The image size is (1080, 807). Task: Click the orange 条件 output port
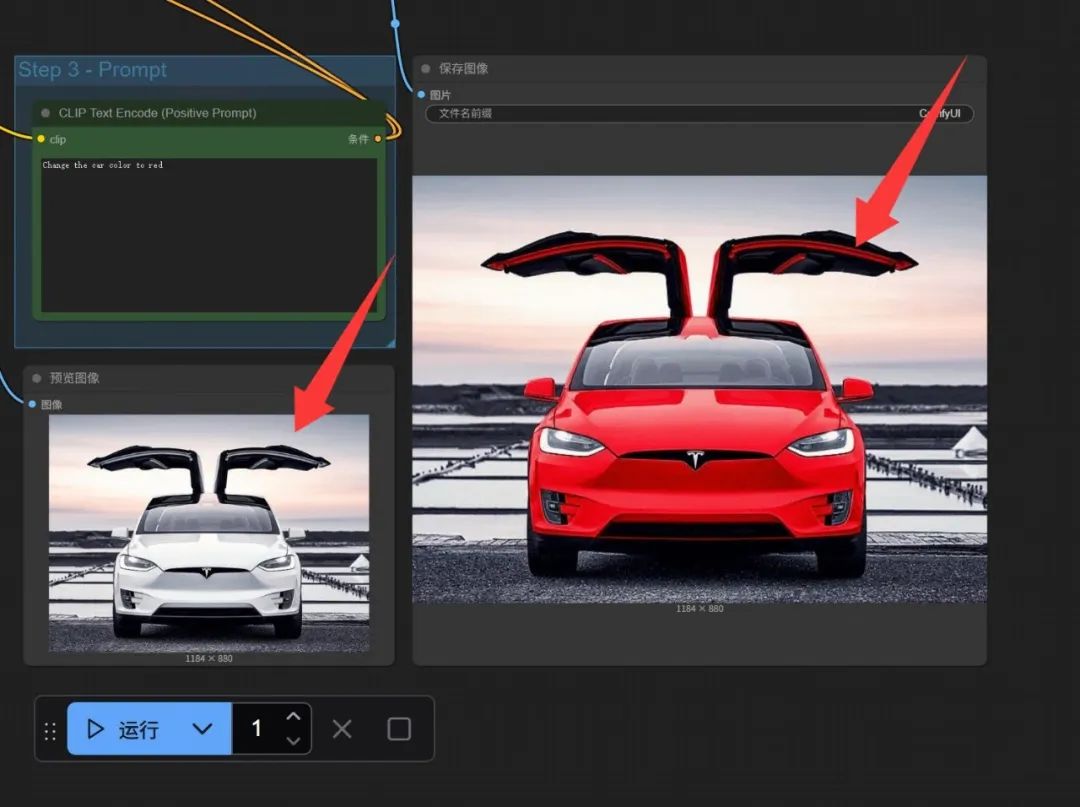click(378, 139)
